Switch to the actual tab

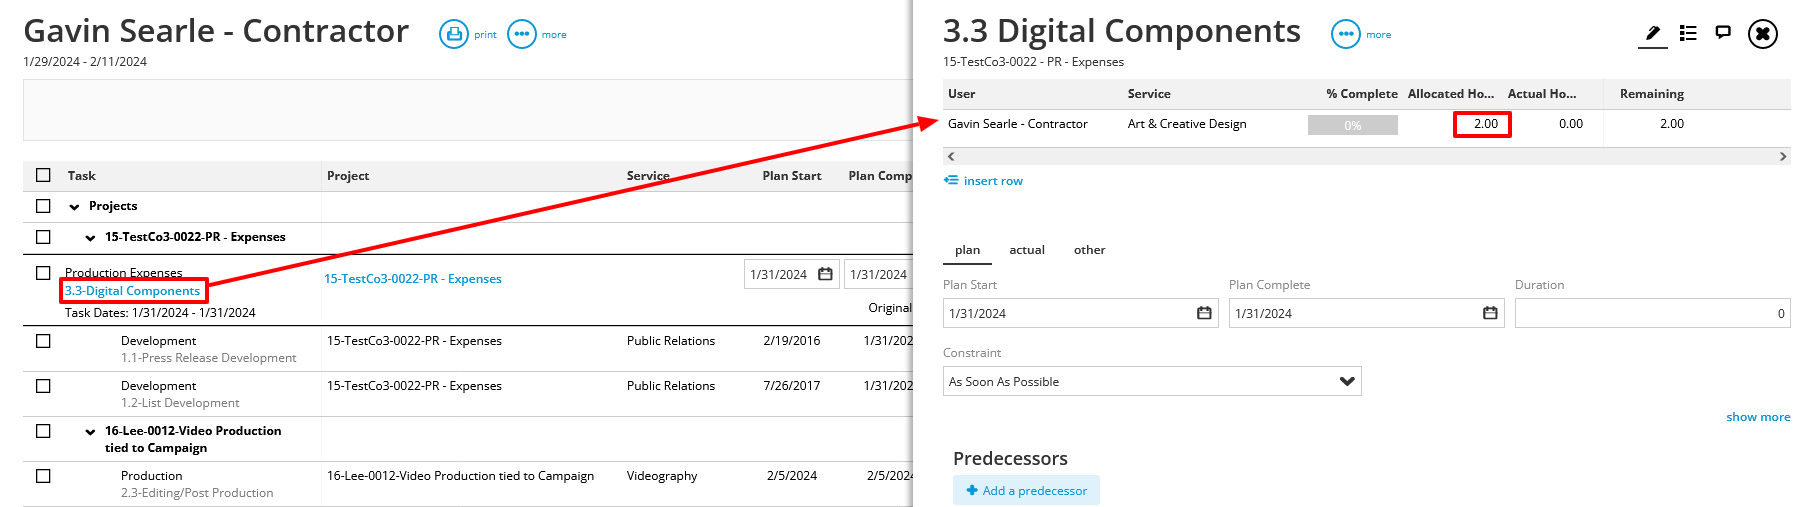(1027, 250)
